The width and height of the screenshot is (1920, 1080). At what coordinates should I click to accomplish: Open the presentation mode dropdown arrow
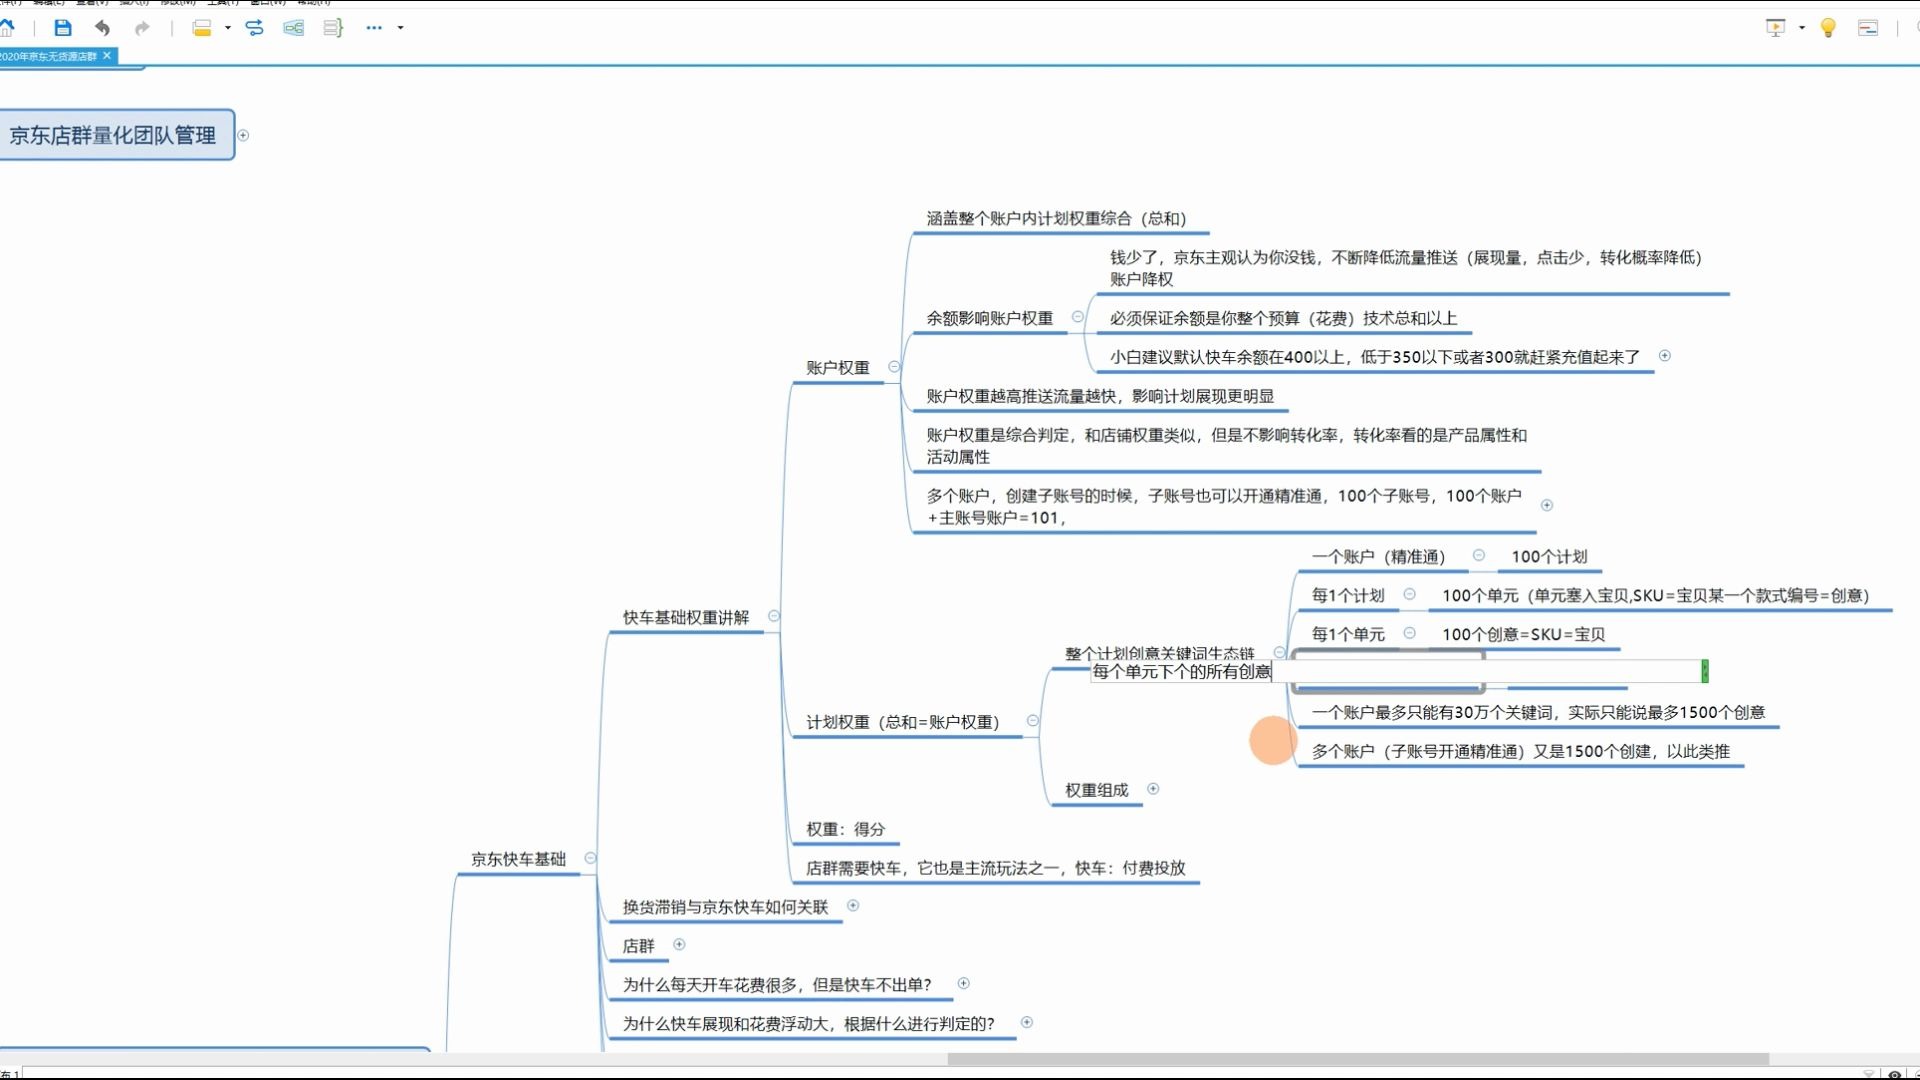(1802, 28)
